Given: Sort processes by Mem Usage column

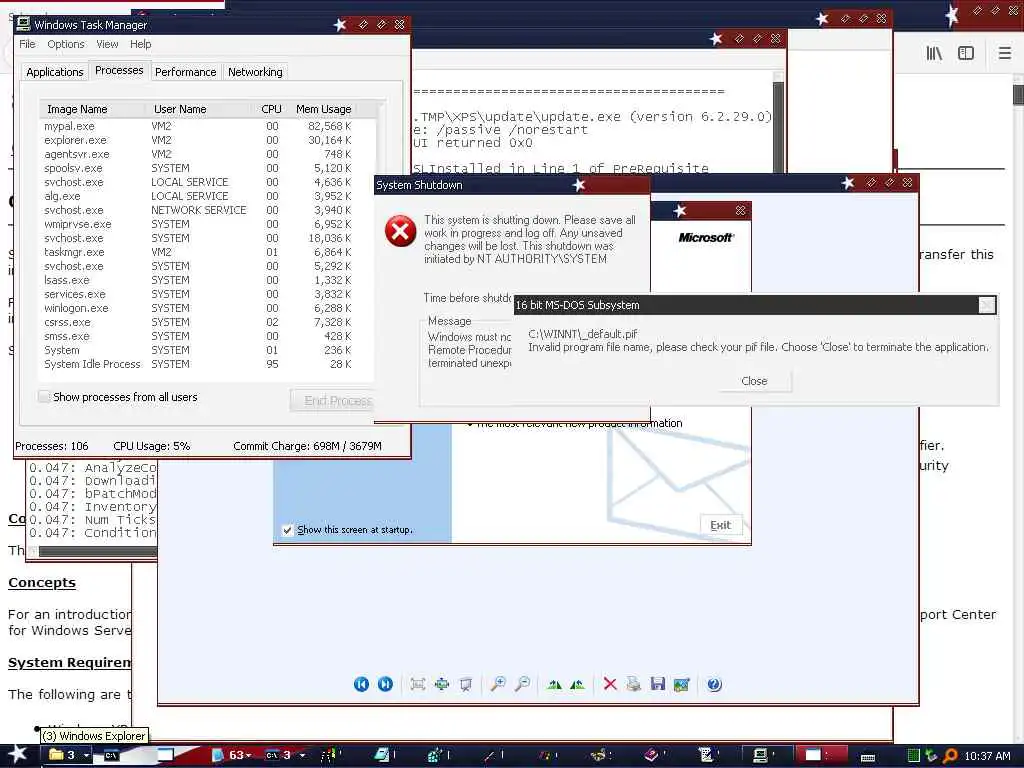Looking at the screenshot, I should (x=323, y=109).
